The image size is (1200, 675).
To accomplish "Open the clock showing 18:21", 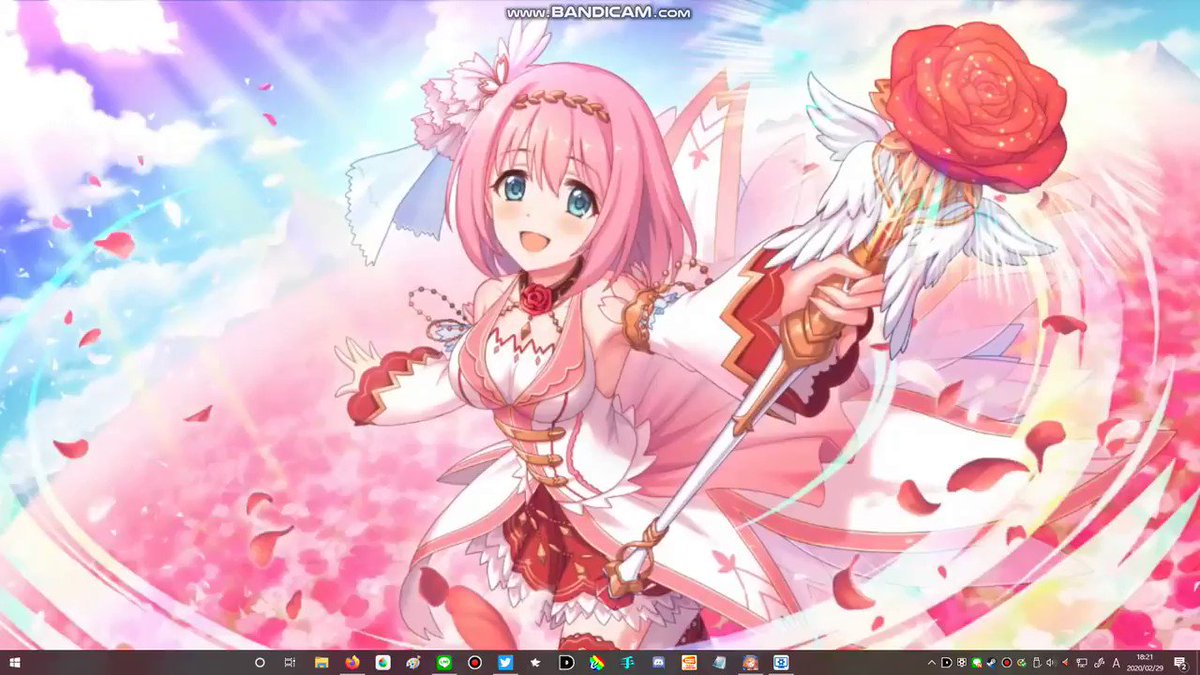I will click(1145, 662).
